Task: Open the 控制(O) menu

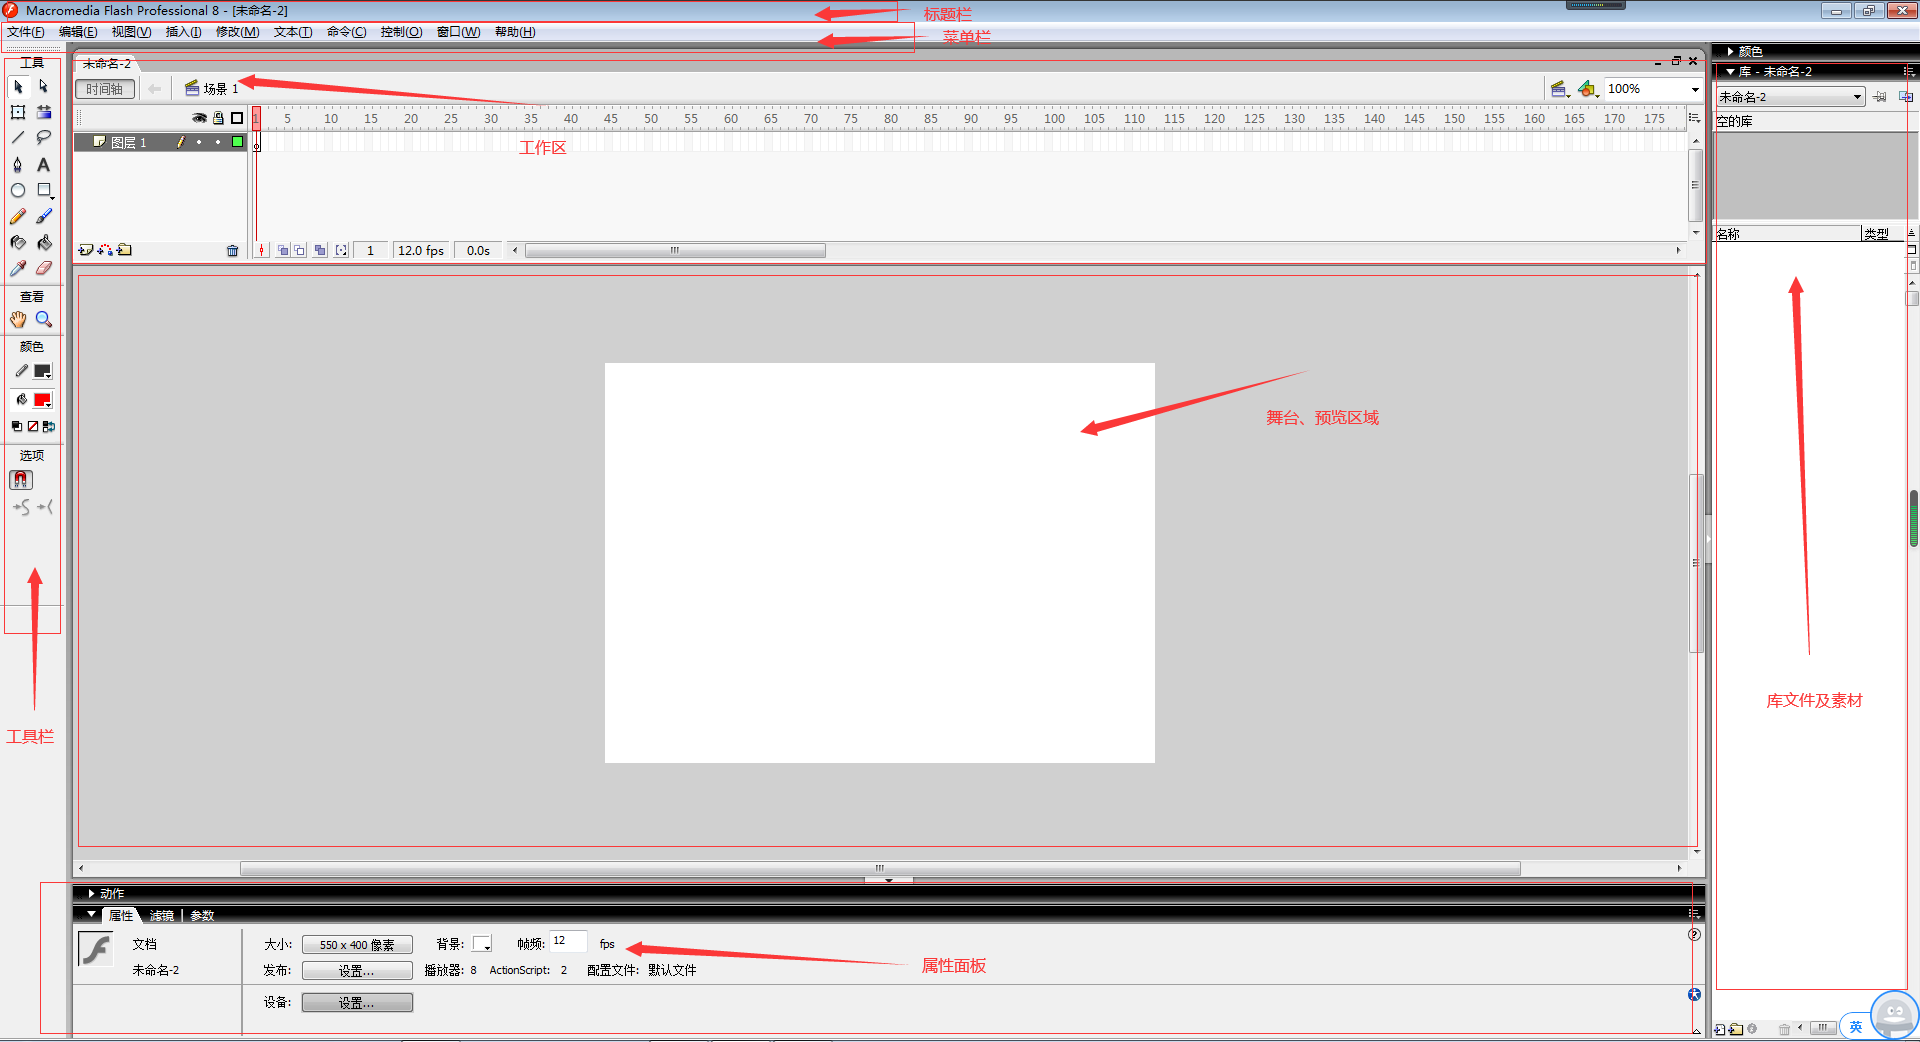Action: tap(401, 32)
